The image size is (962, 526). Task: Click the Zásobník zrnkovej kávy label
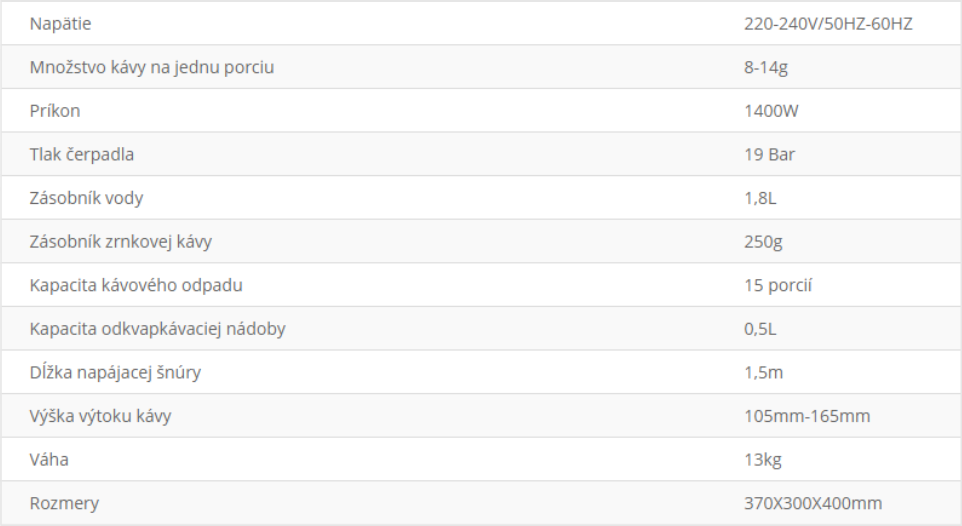click(x=121, y=241)
